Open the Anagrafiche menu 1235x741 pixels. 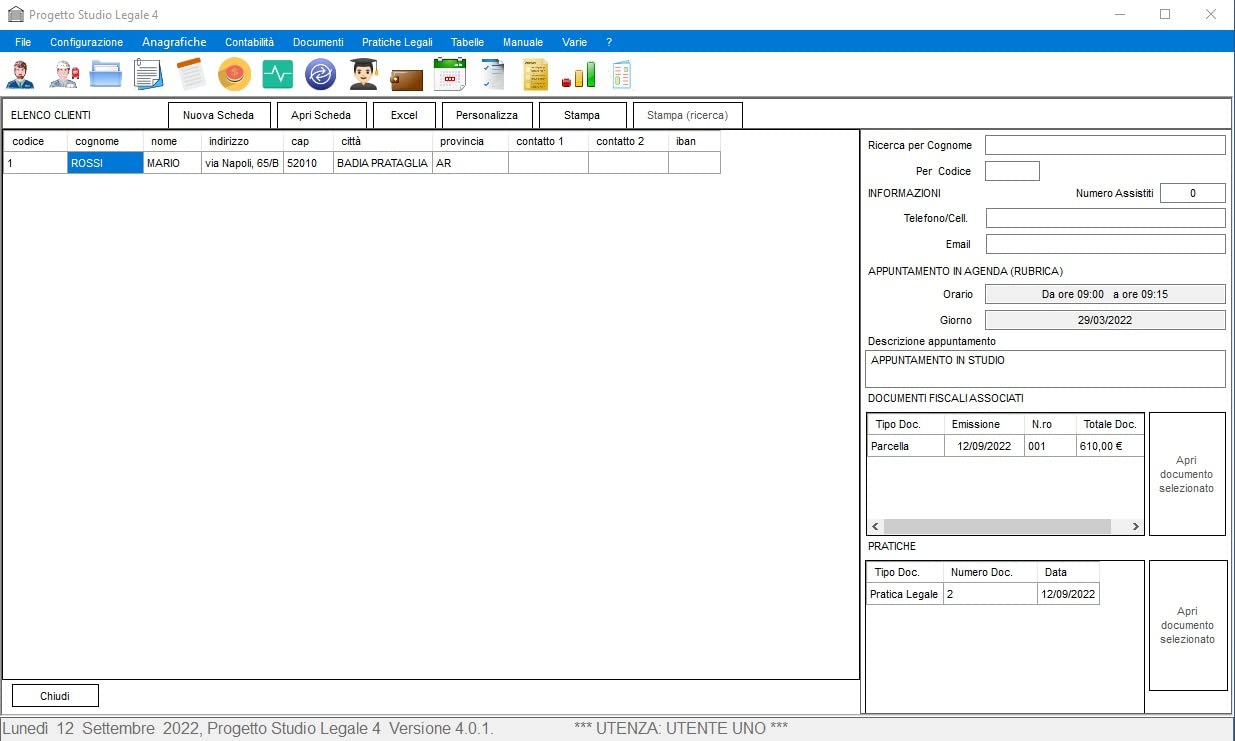[x=174, y=42]
